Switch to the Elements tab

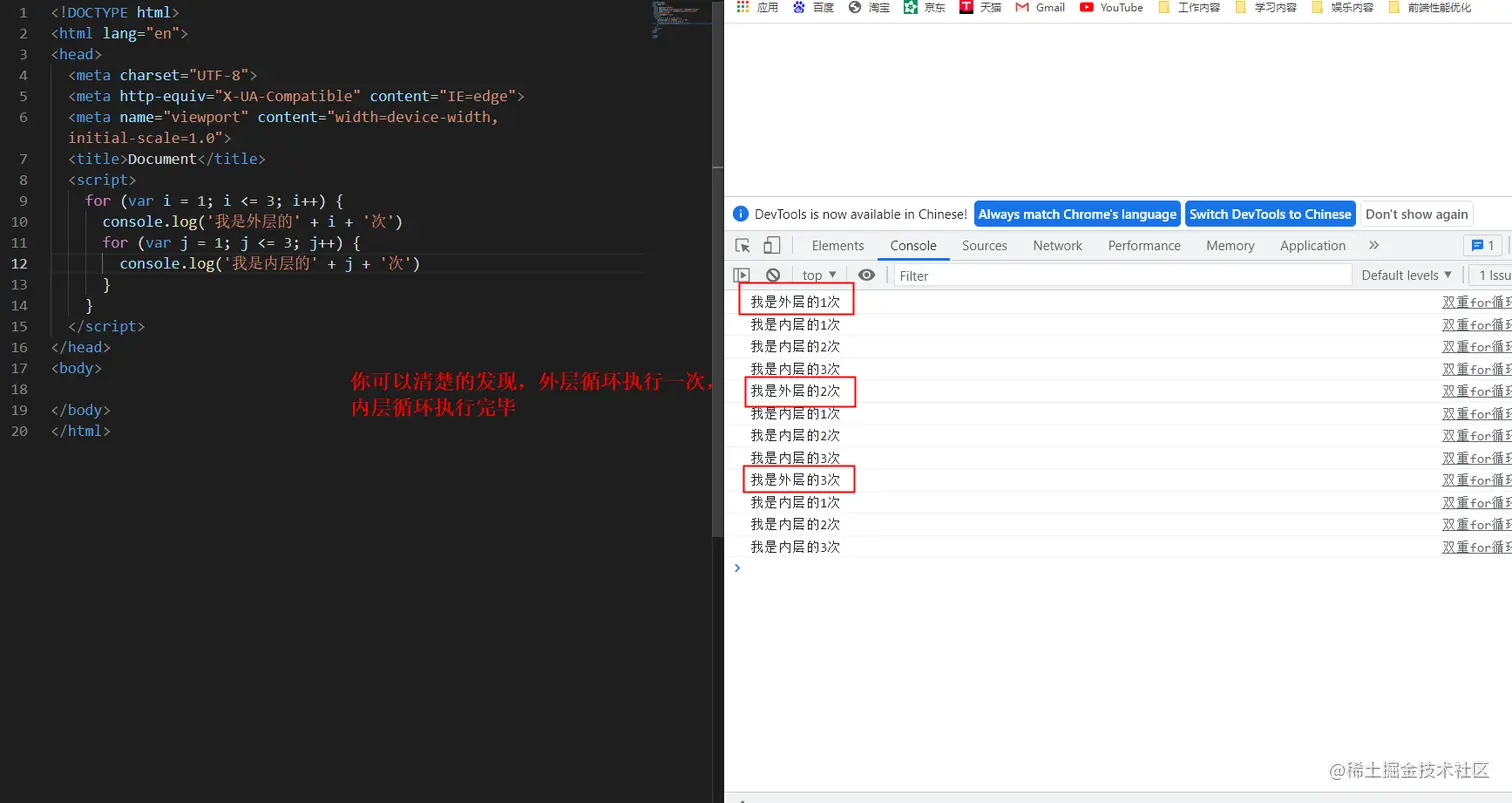point(838,246)
